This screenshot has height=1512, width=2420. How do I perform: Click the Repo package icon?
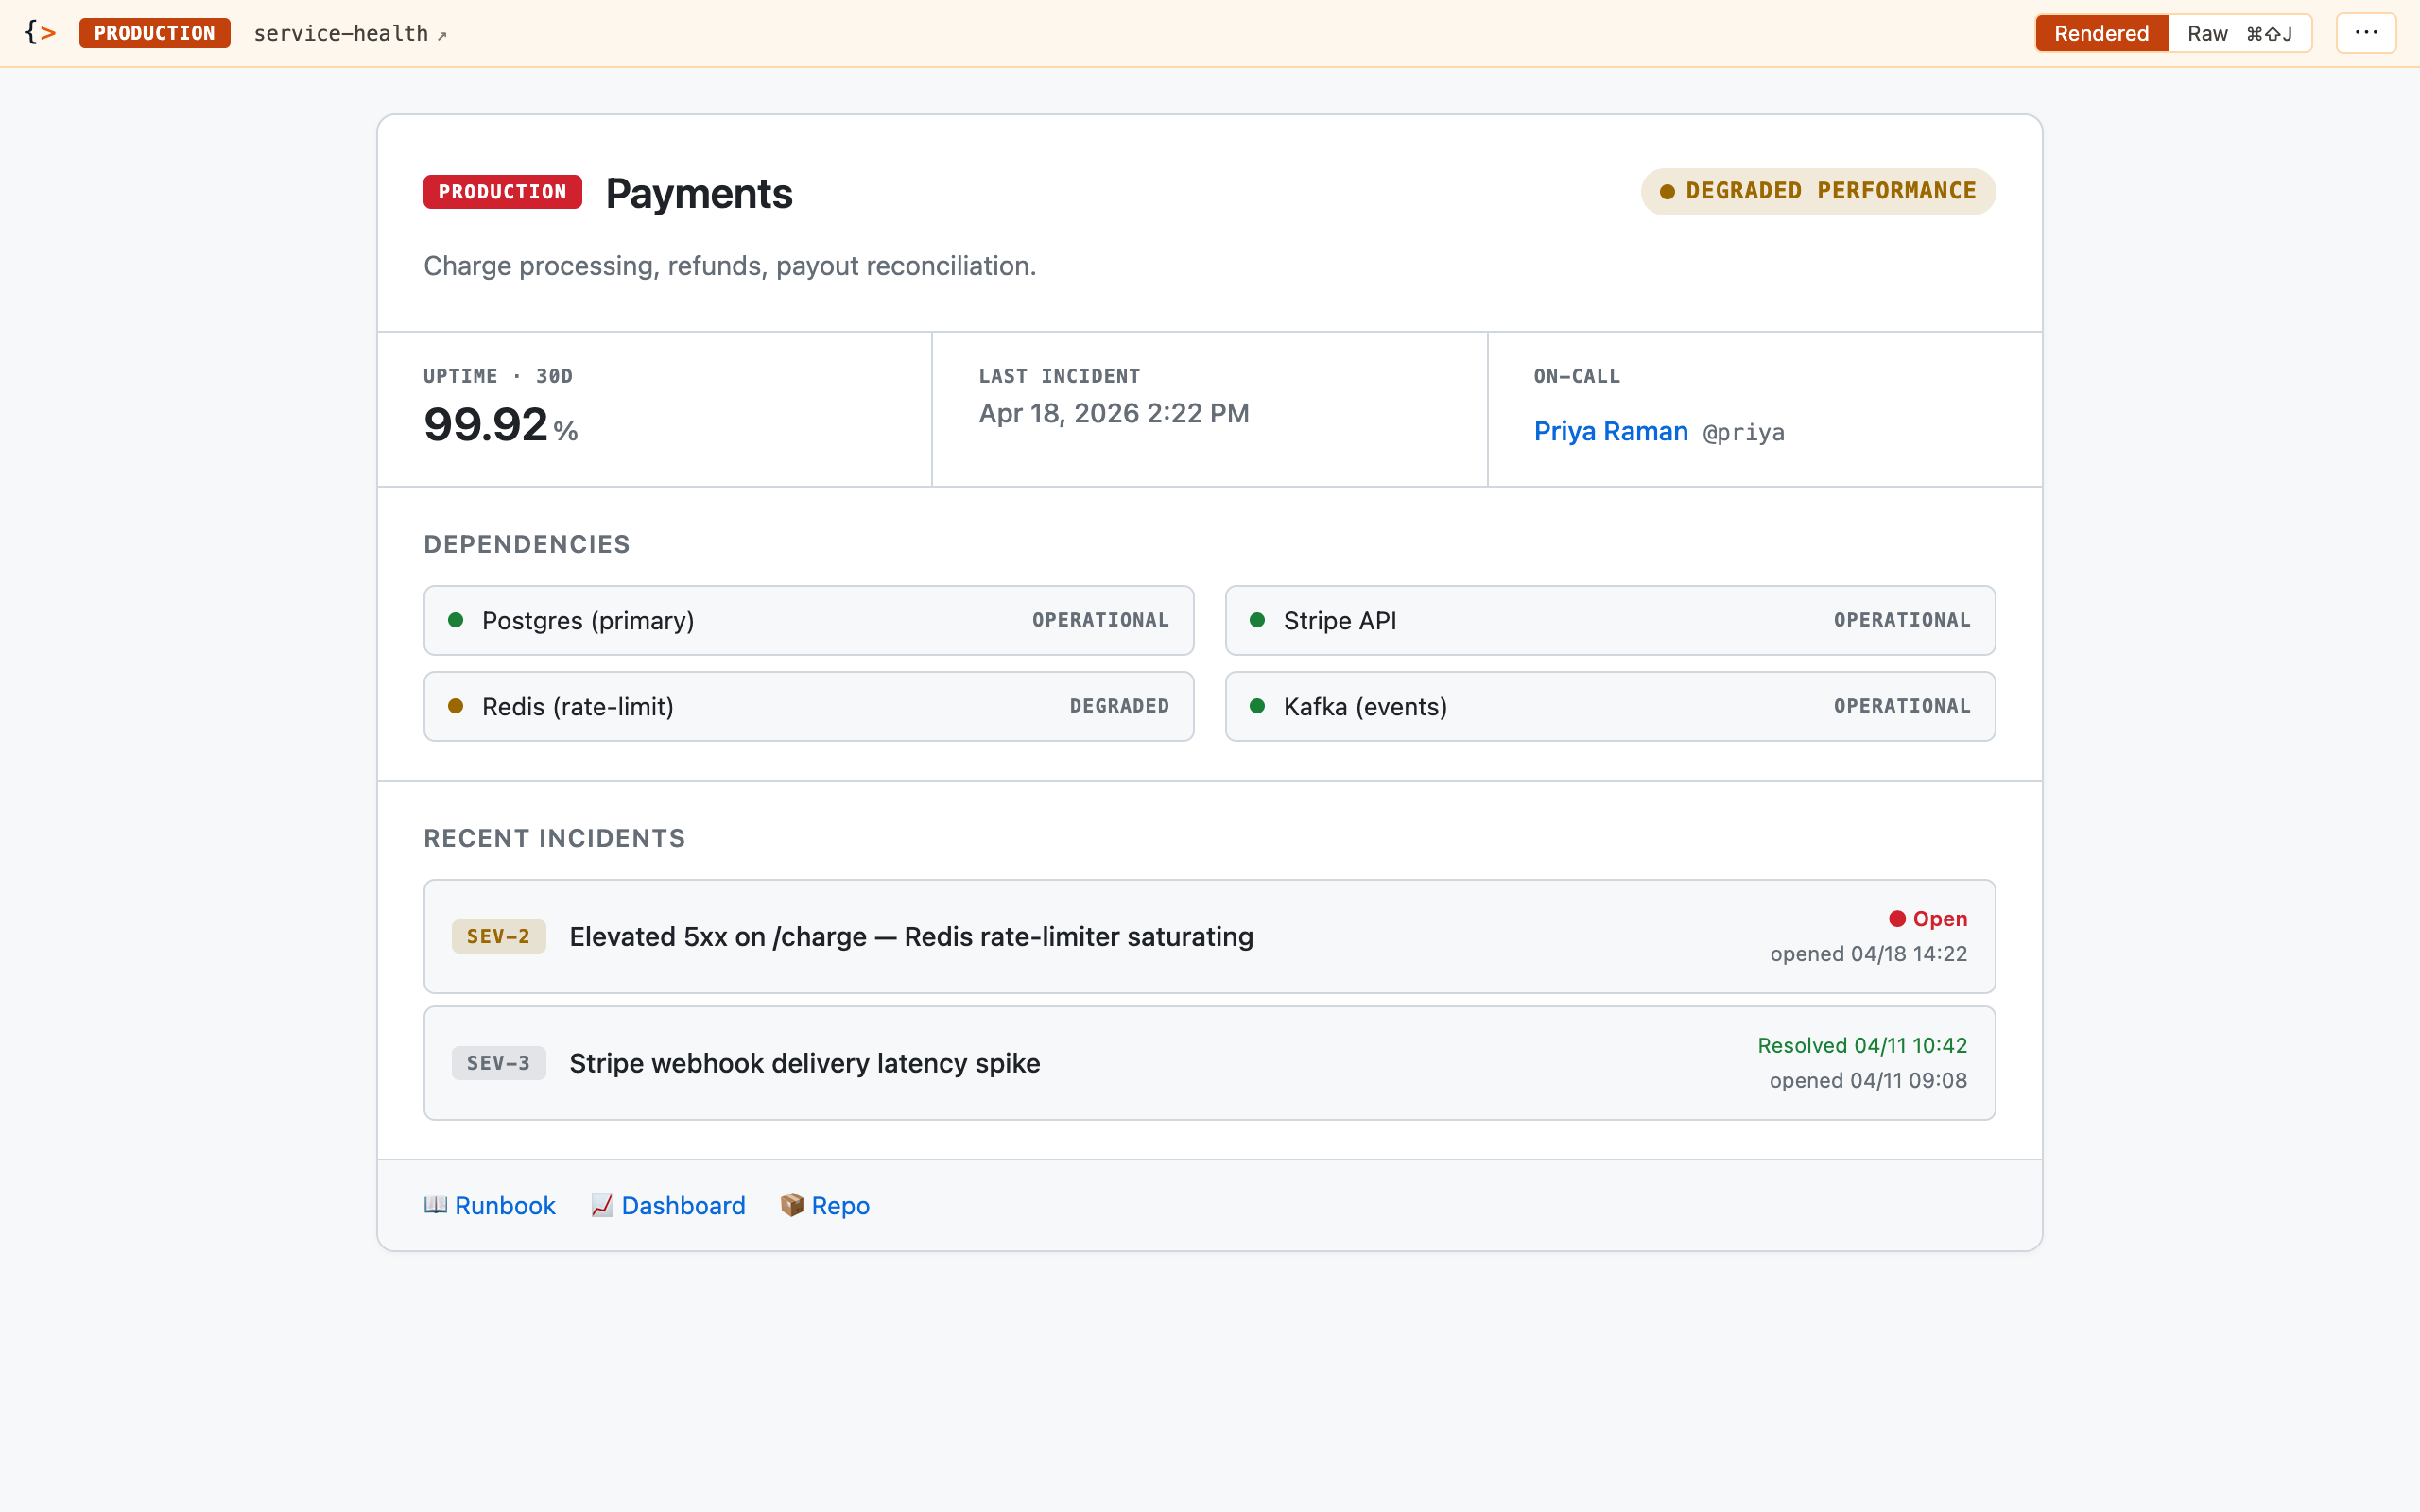[x=792, y=1205]
